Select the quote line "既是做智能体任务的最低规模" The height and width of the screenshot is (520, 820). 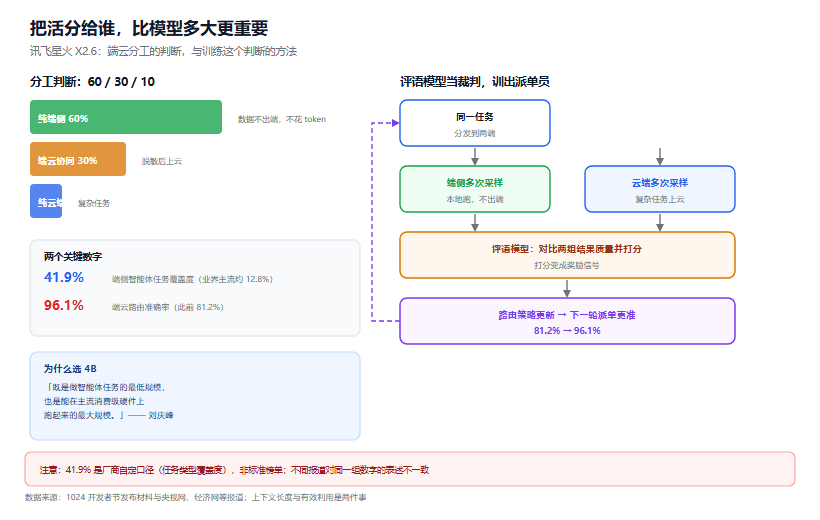tap(106, 387)
